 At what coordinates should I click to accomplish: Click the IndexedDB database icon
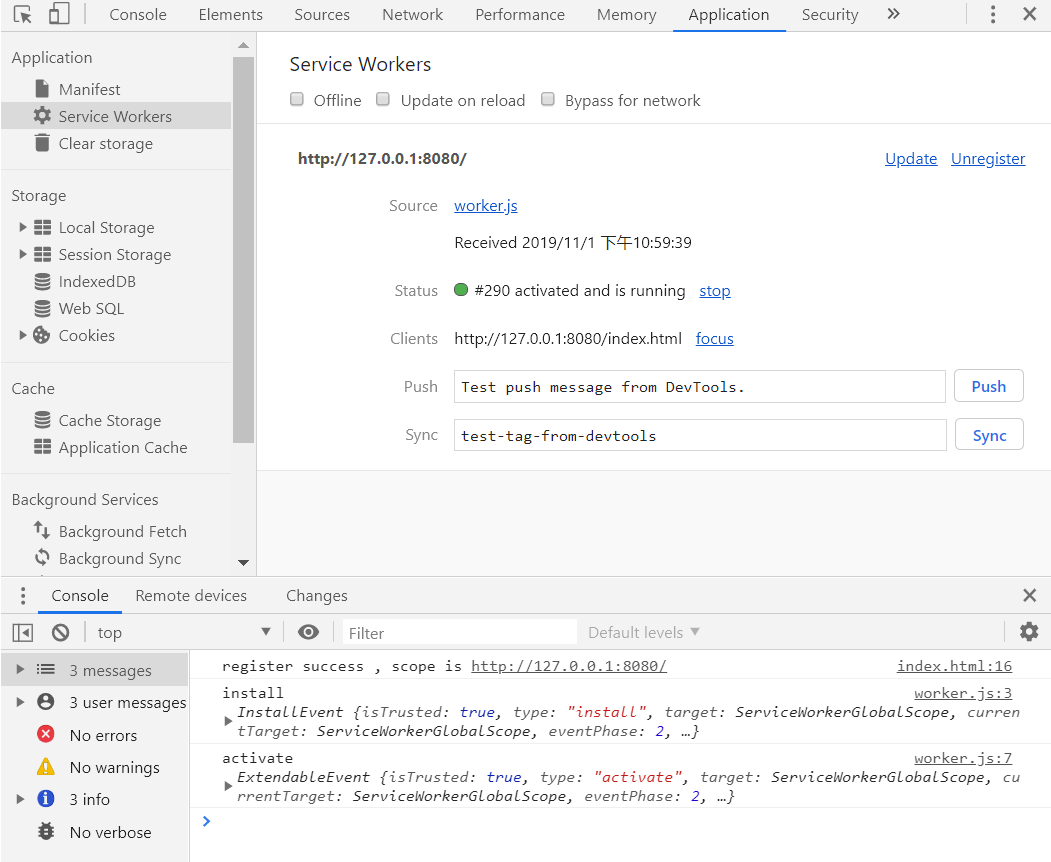[42, 282]
